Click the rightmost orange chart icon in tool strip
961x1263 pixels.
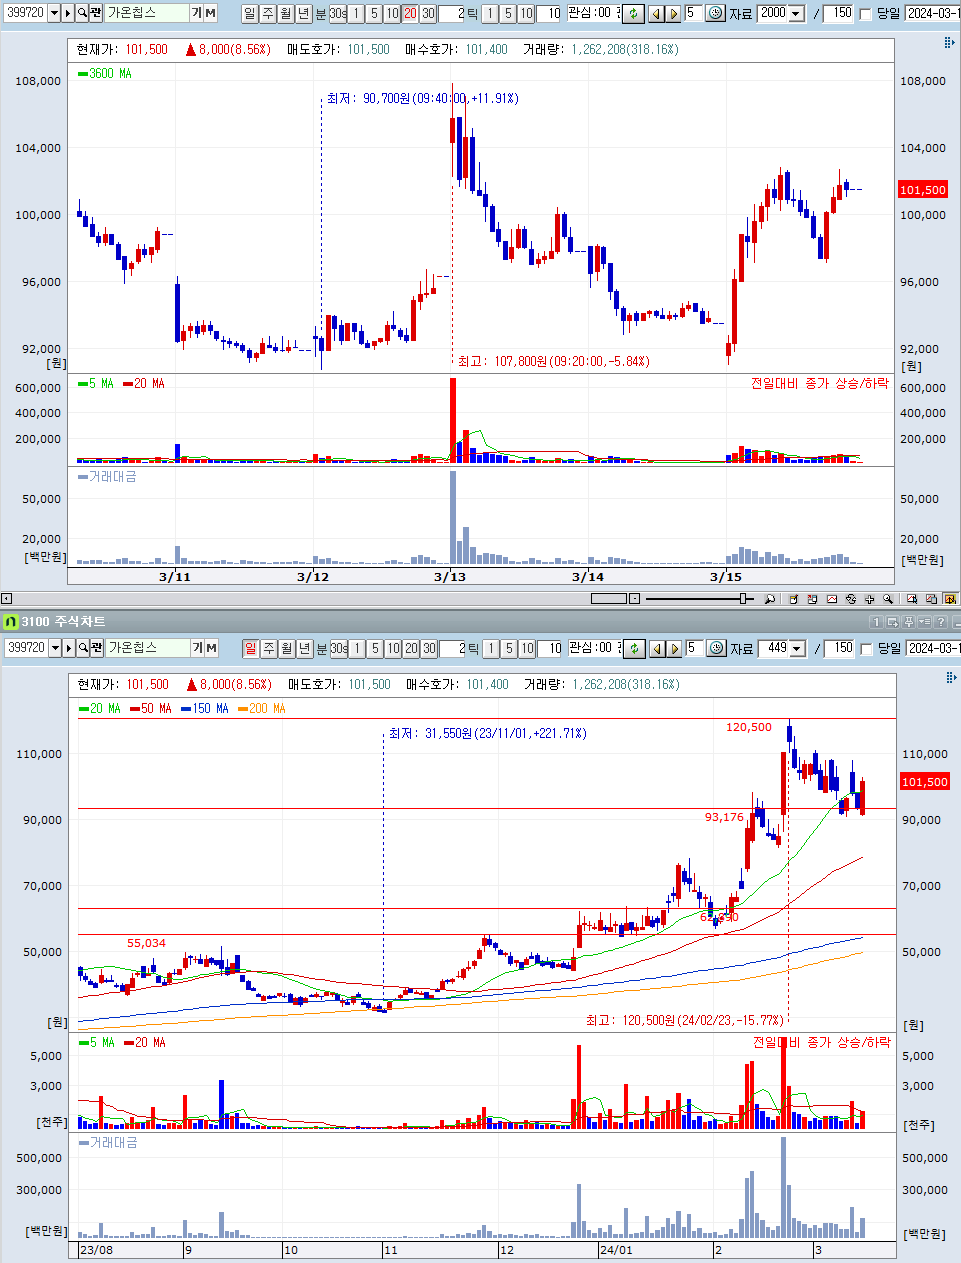coord(949,599)
